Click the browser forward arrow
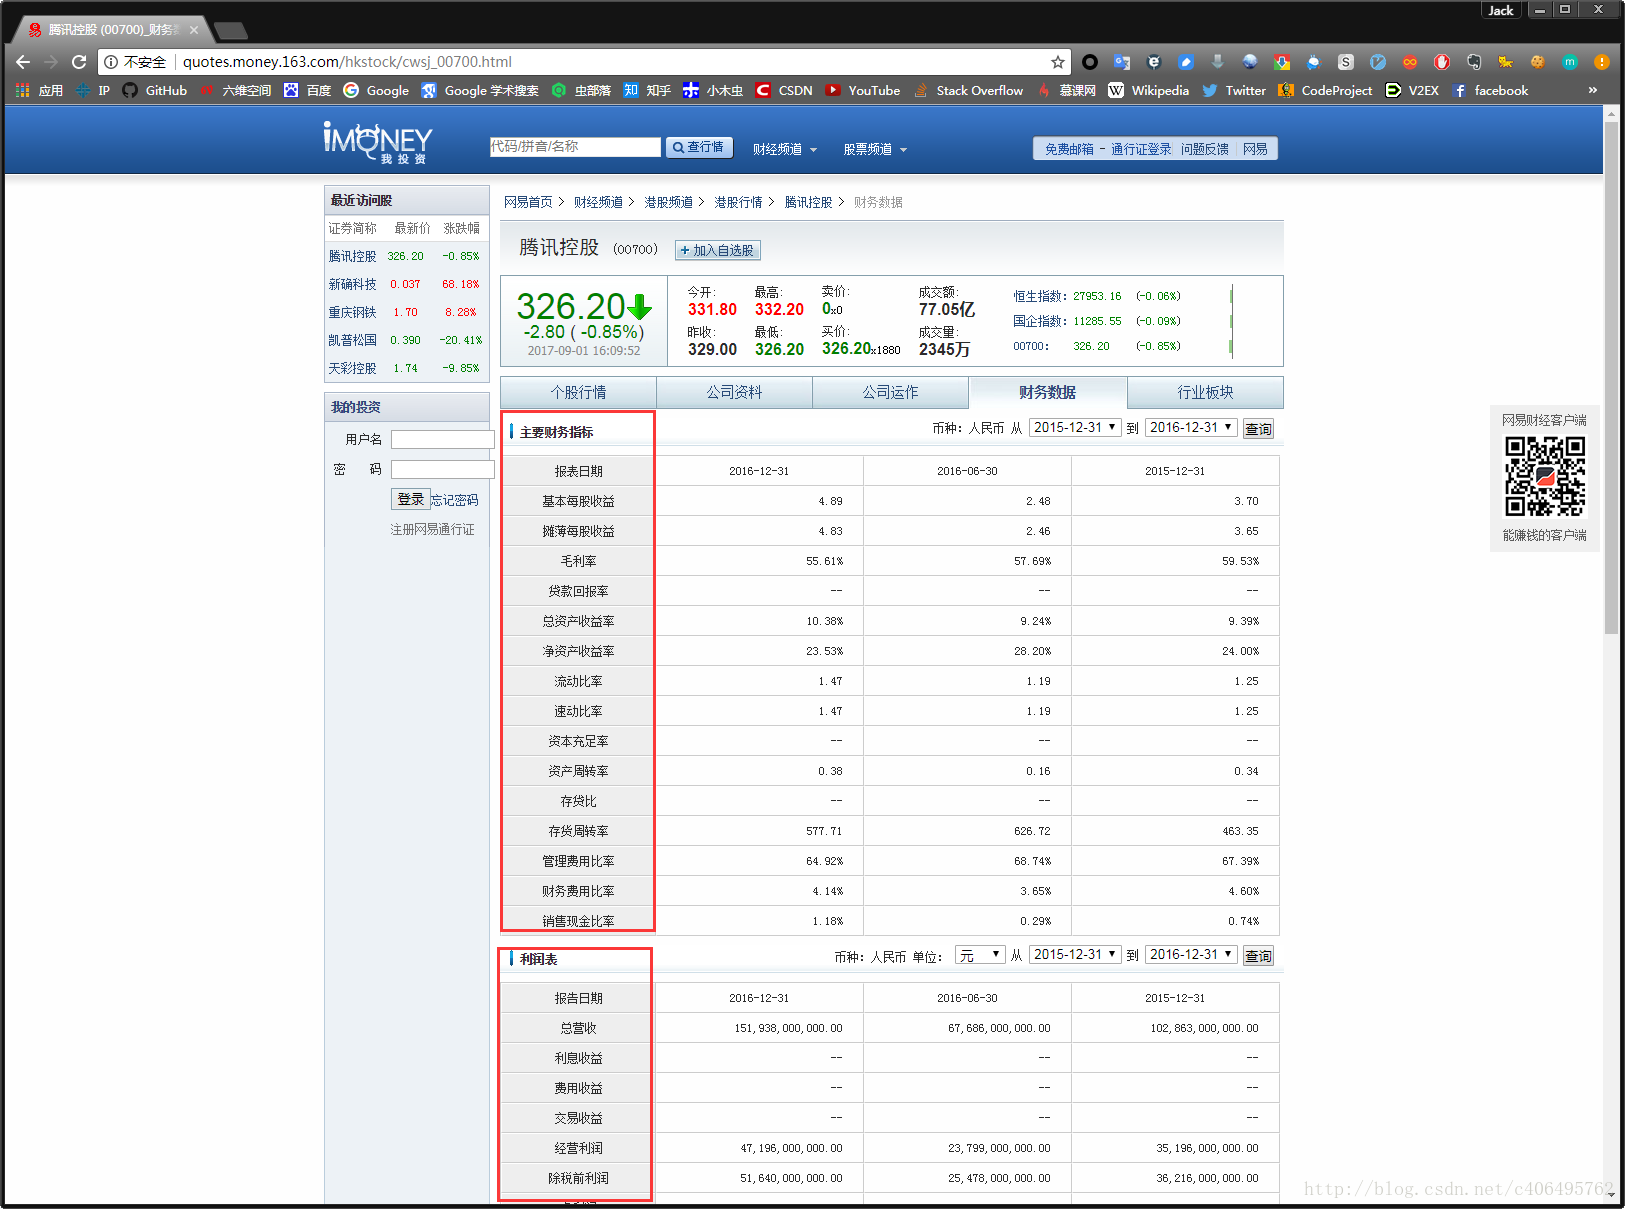This screenshot has width=1625, height=1209. pos(51,62)
